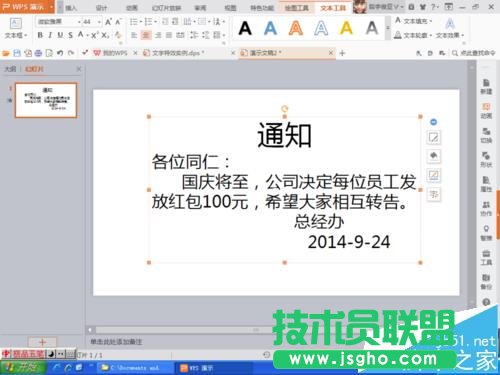Open the WPS 演示 application menu

pos(27,7)
